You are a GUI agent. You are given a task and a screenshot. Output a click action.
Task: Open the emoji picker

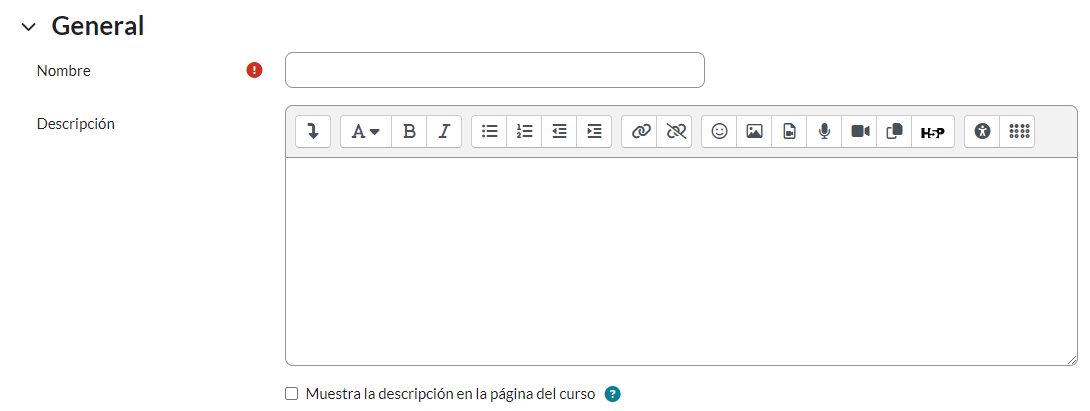tap(719, 131)
